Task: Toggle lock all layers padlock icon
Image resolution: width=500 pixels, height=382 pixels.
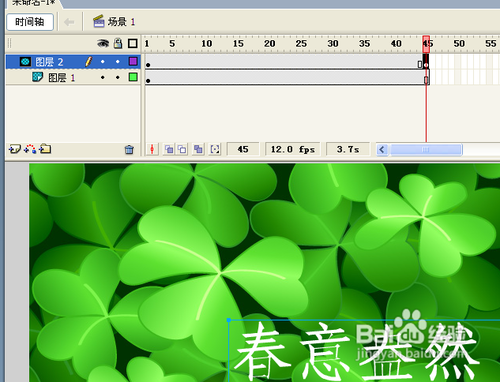Action: (x=118, y=43)
